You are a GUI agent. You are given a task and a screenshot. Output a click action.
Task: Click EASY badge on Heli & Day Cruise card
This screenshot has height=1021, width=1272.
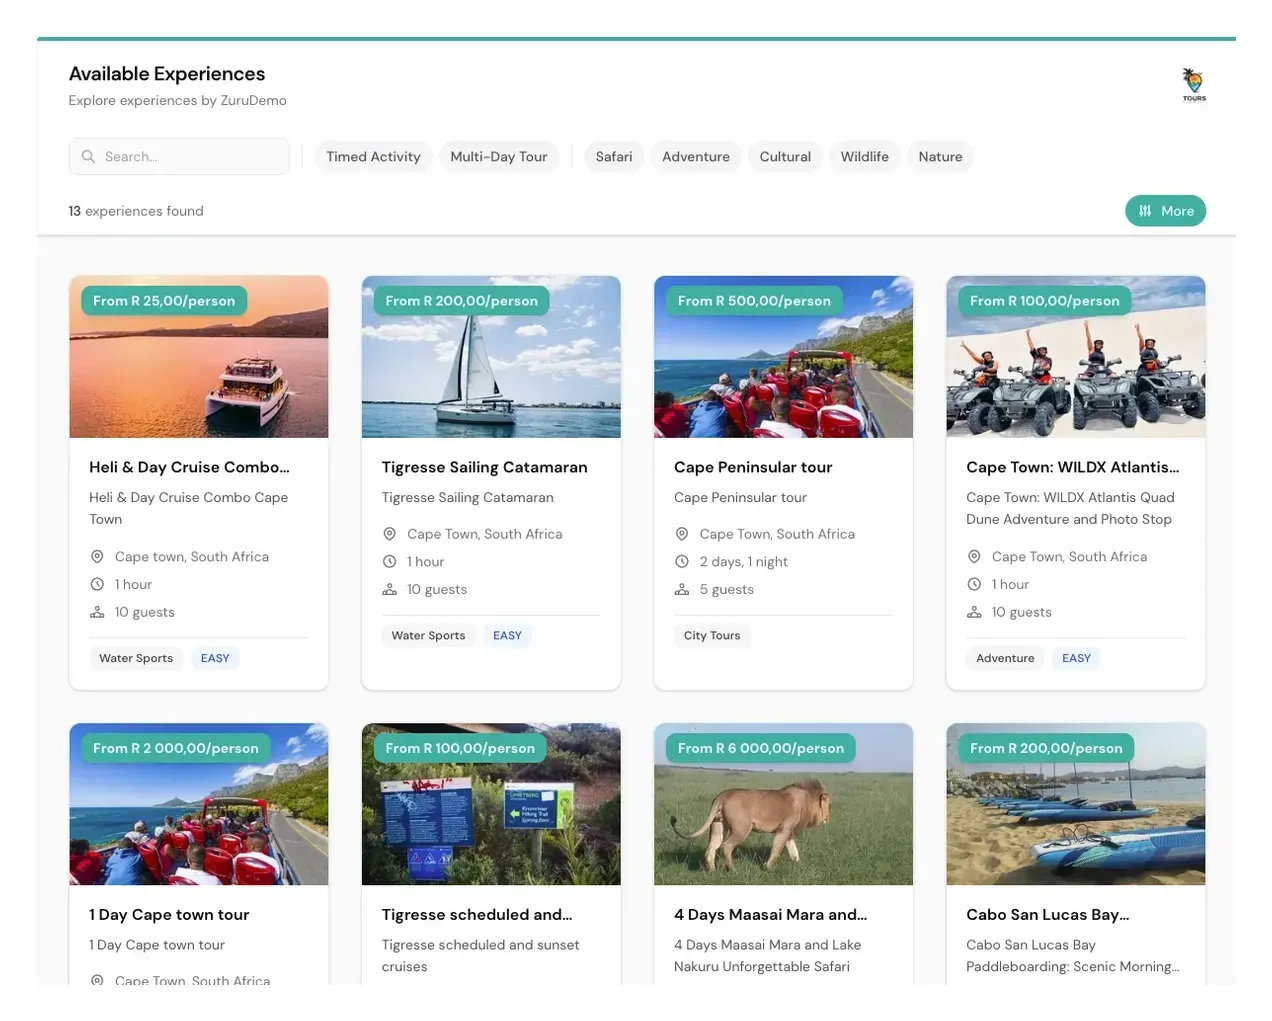(215, 658)
